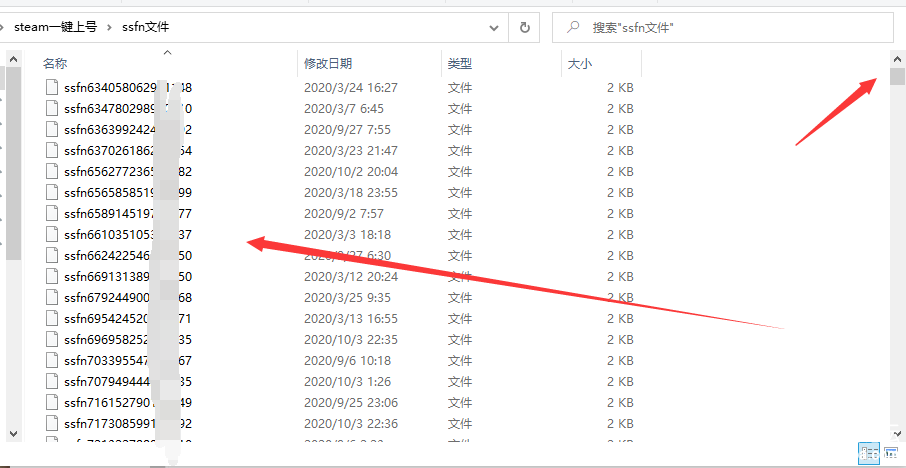
Task: Click file icon of item modified 2020/9/27 7:55
Action: tap(52, 129)
